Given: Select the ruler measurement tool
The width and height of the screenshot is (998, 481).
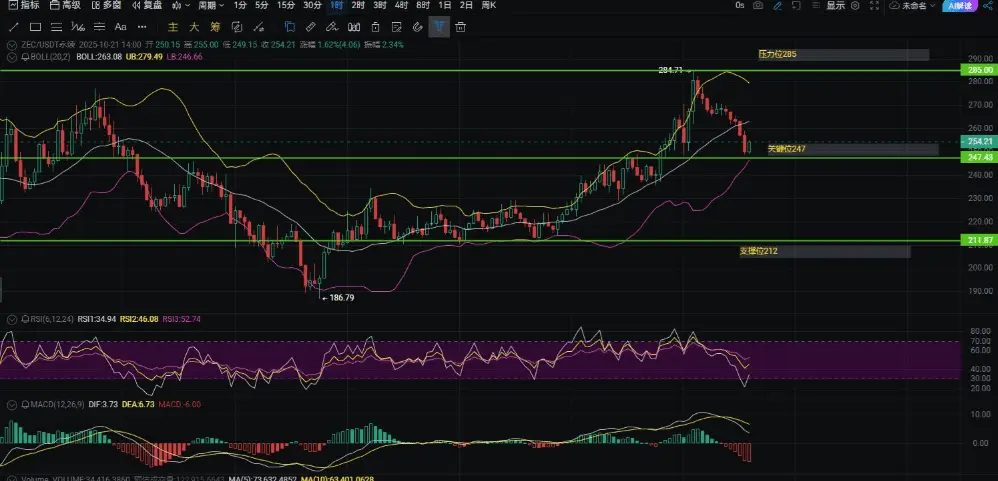Looking at the screenshot, I should pyautogui.click(x=310, y=27).
